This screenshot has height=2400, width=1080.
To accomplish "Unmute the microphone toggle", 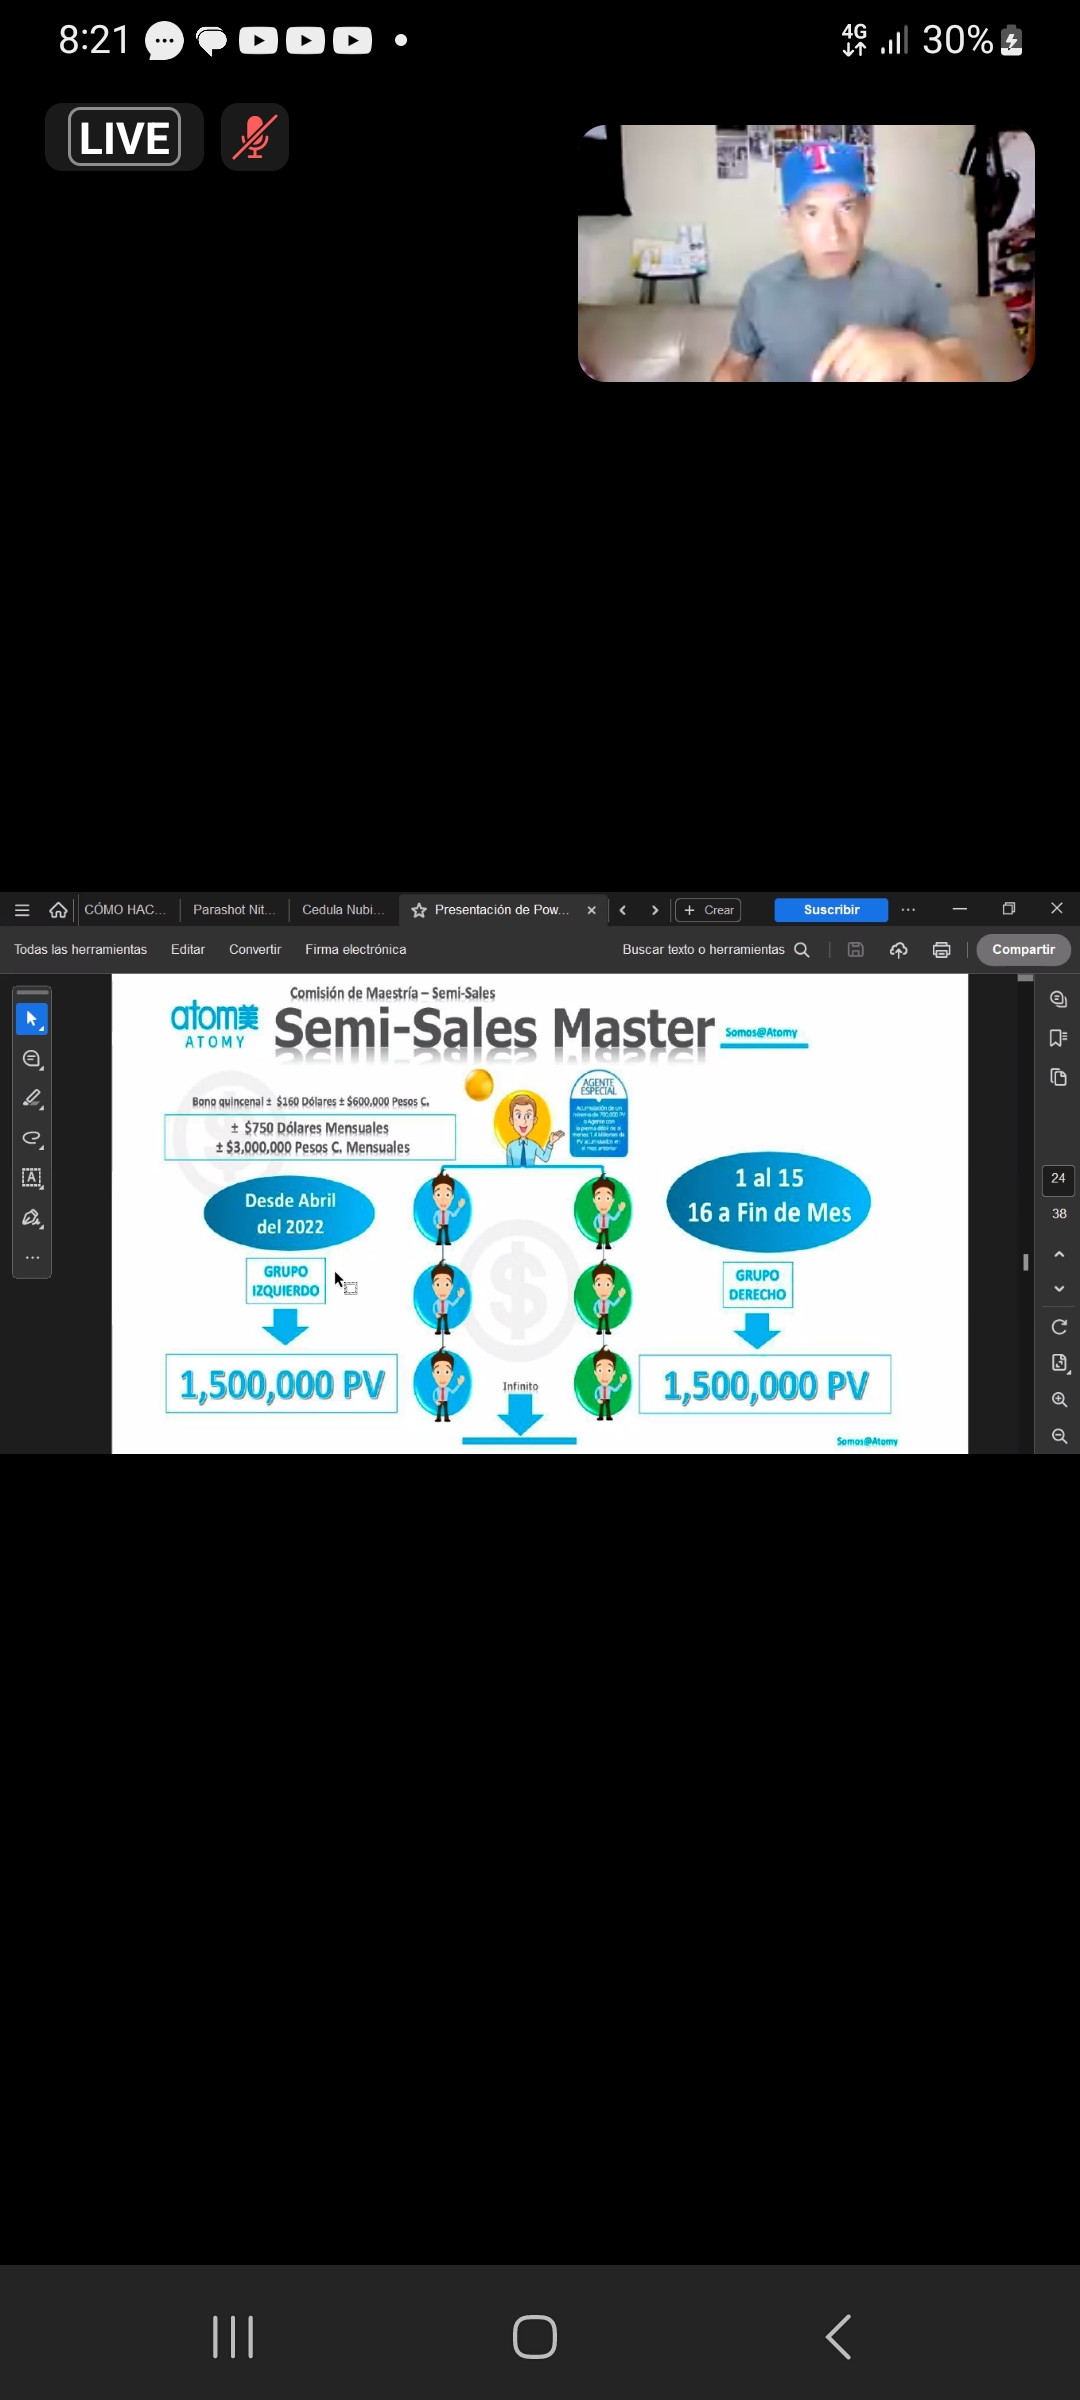I will pyautogui.click(x=255, y=137).
